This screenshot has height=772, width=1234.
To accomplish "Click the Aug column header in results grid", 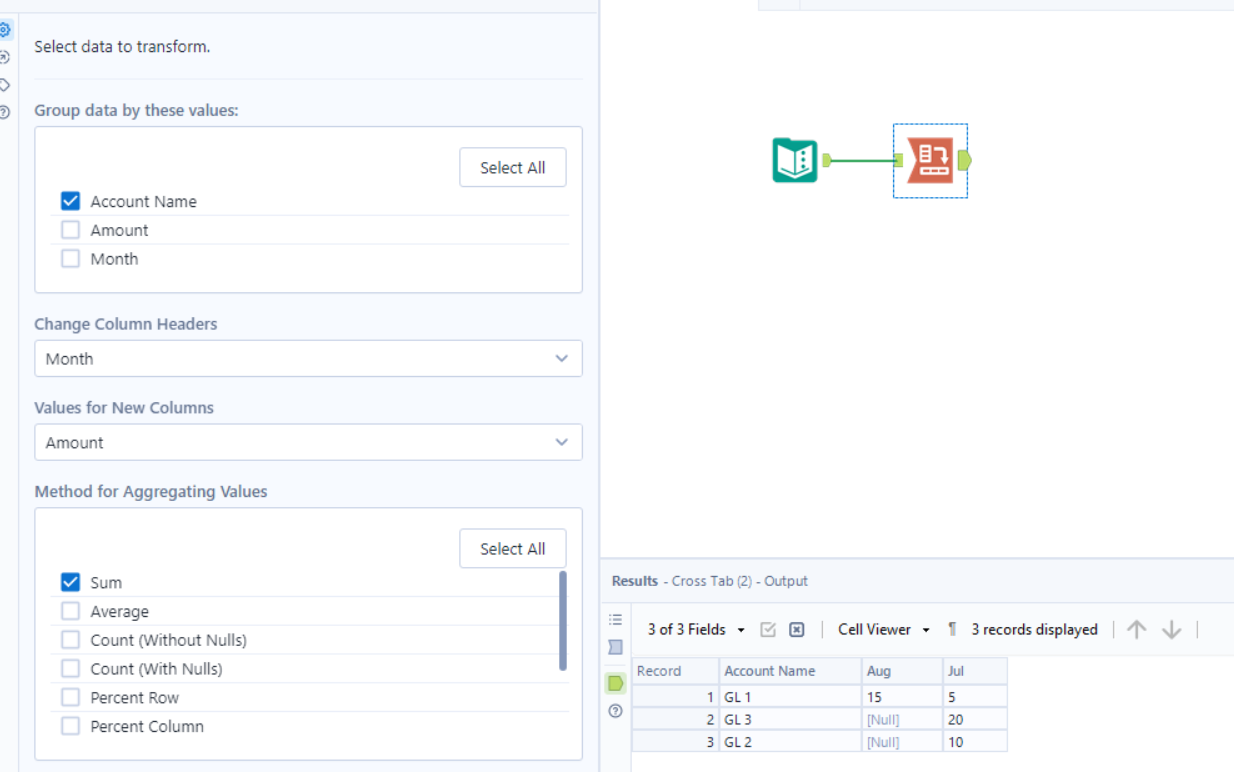I will 880,670.
